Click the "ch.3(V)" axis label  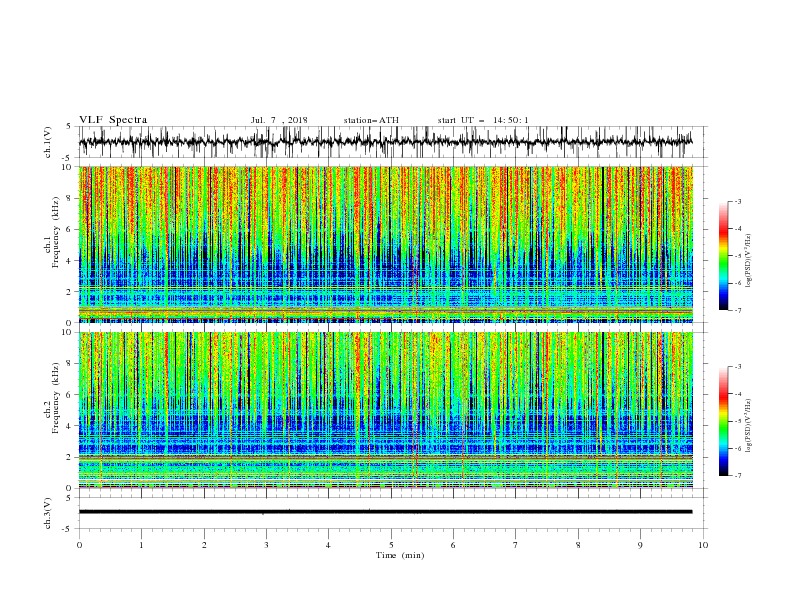pyautogui.click(x=48, y=513)
